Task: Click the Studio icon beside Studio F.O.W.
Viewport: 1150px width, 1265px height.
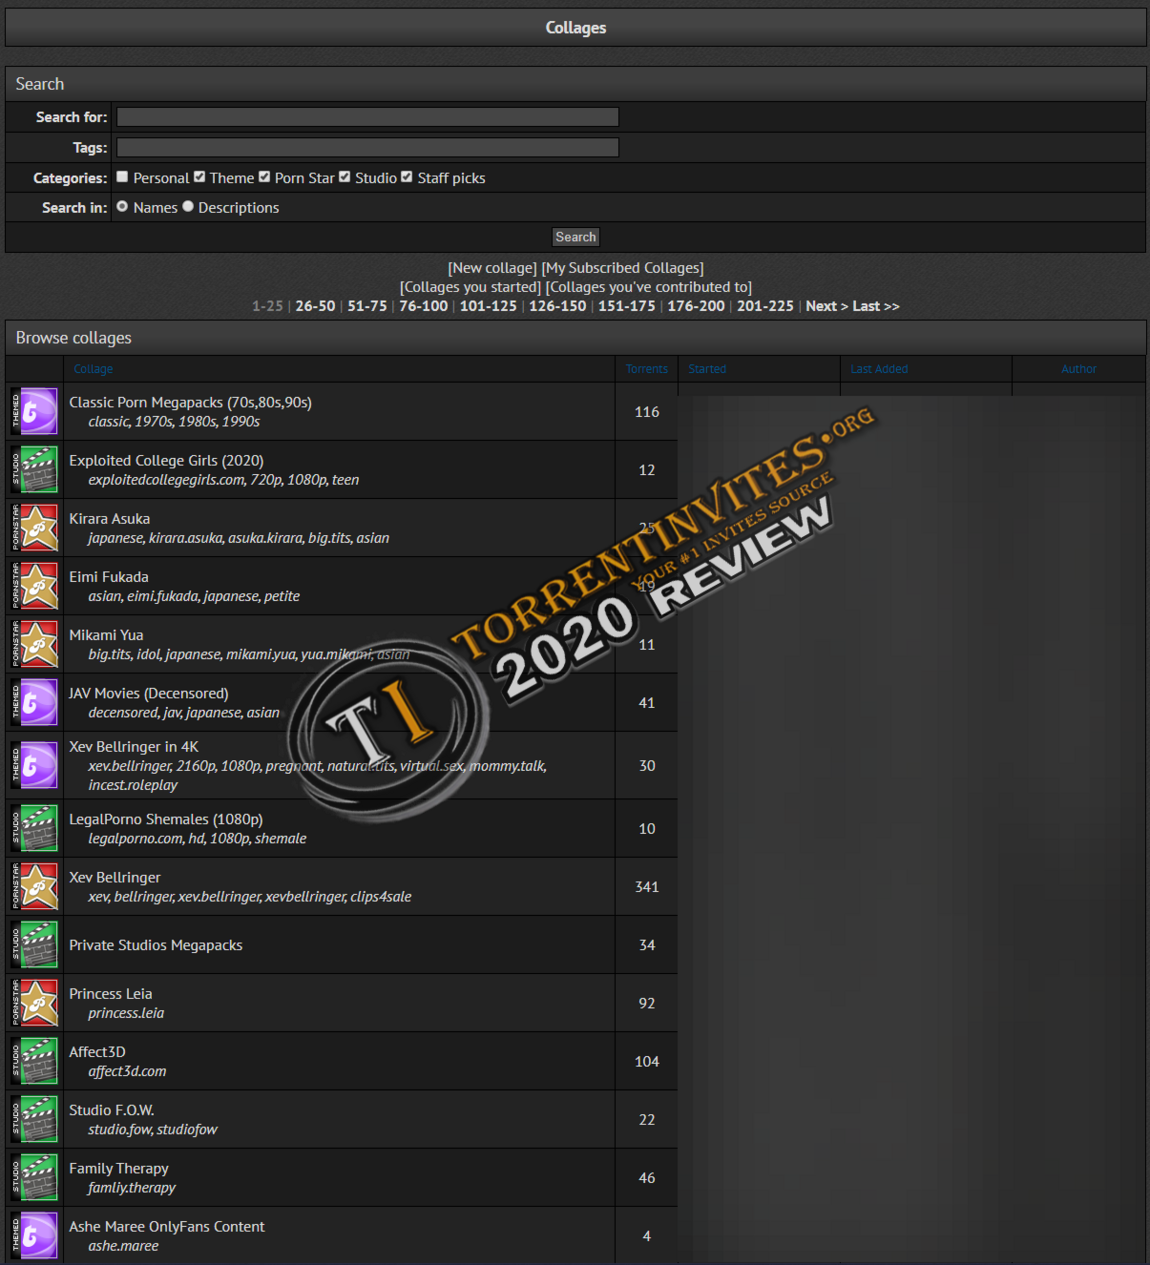Action: (x=35, y=1119)
